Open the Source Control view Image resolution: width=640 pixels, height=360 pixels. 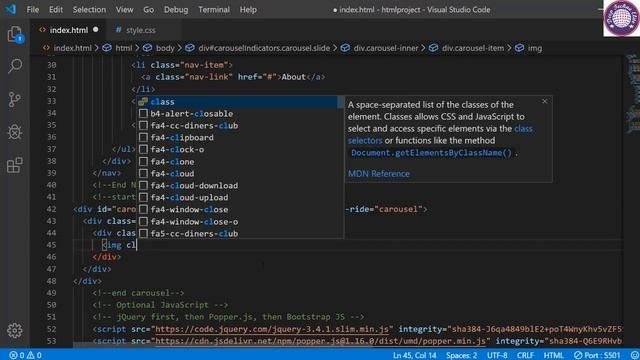click(x=15, y=99)
